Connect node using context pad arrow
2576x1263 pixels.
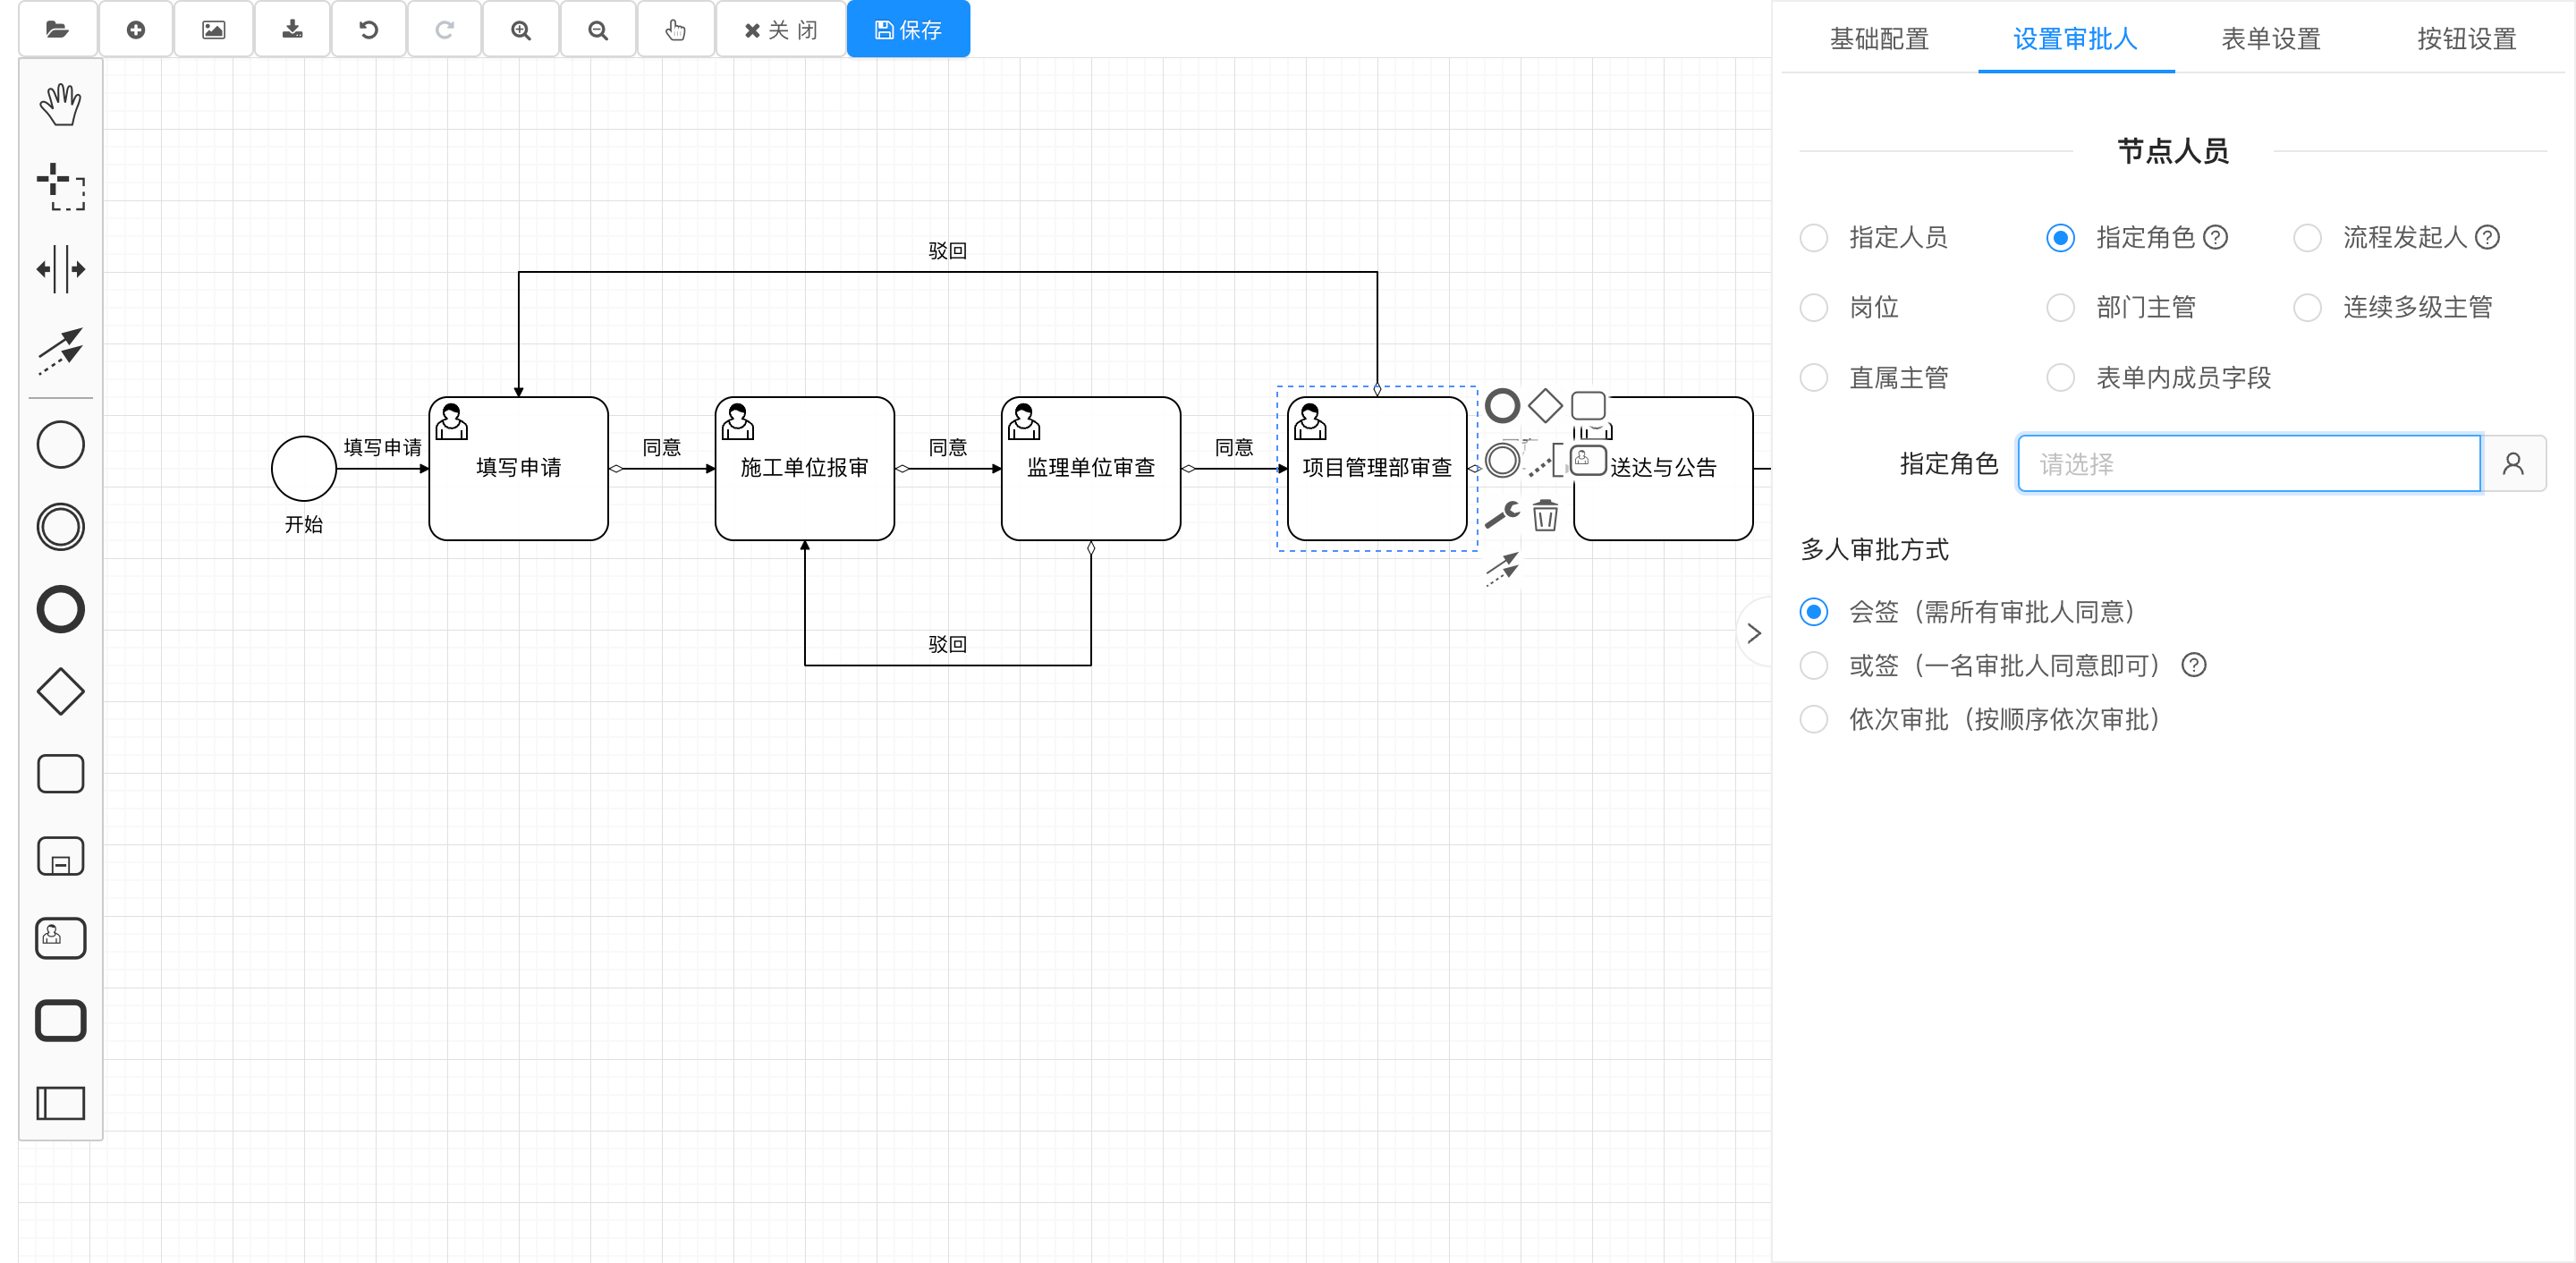point(1502,569)
